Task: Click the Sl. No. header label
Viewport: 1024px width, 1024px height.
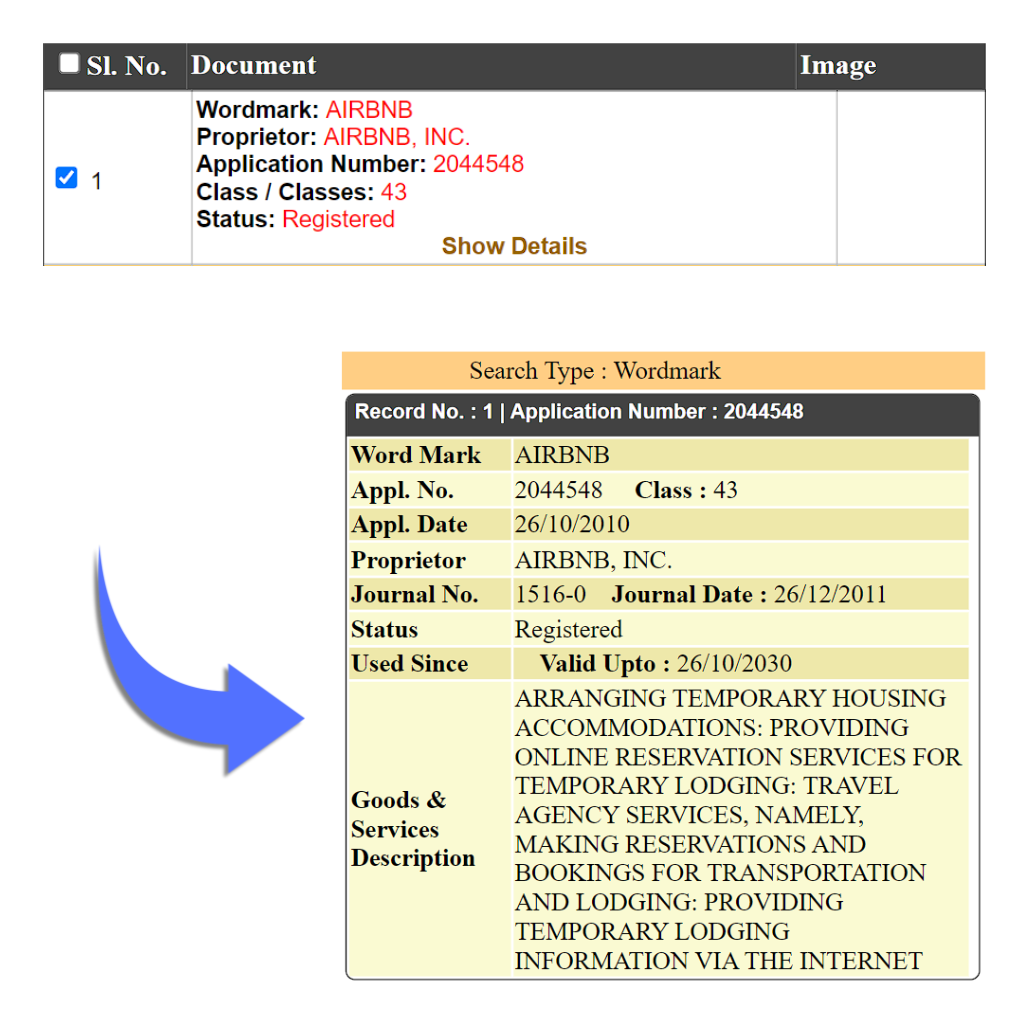Action: click(x=126, y=67)
